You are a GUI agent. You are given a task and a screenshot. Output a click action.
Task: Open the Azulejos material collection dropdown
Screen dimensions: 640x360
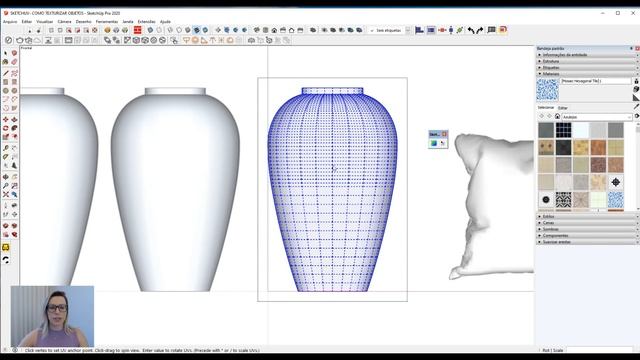click(x=597, y=117)
